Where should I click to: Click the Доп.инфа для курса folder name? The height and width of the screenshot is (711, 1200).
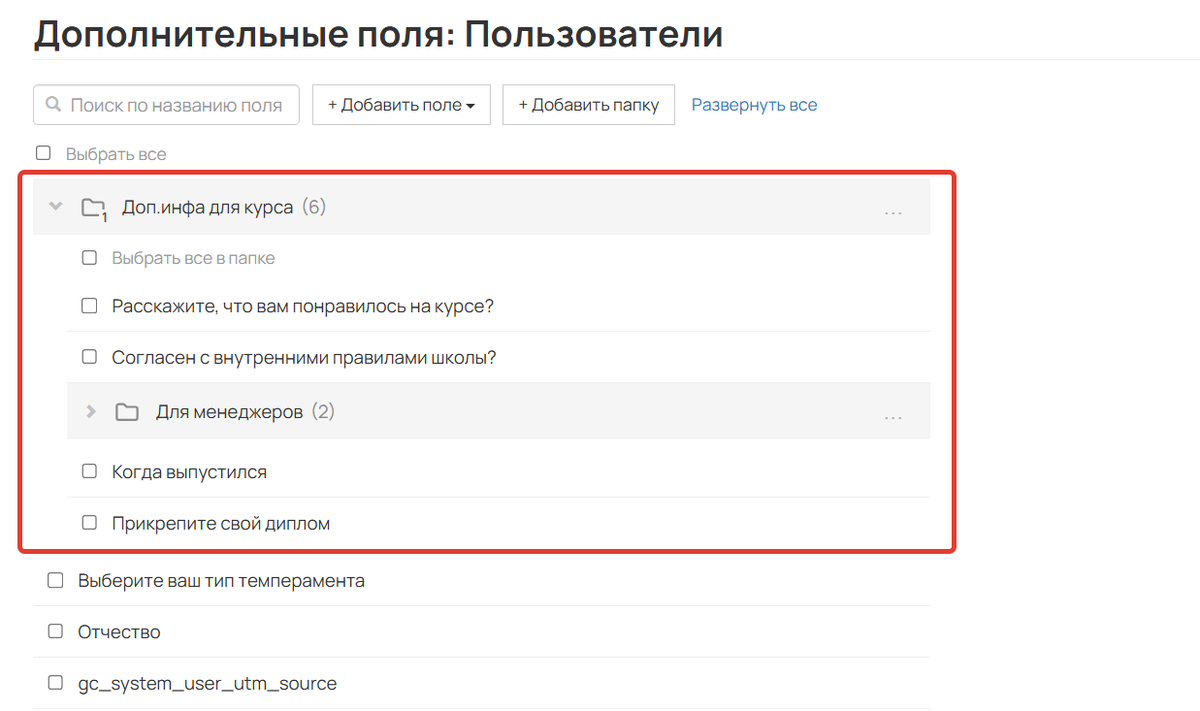tap(208, 208)
